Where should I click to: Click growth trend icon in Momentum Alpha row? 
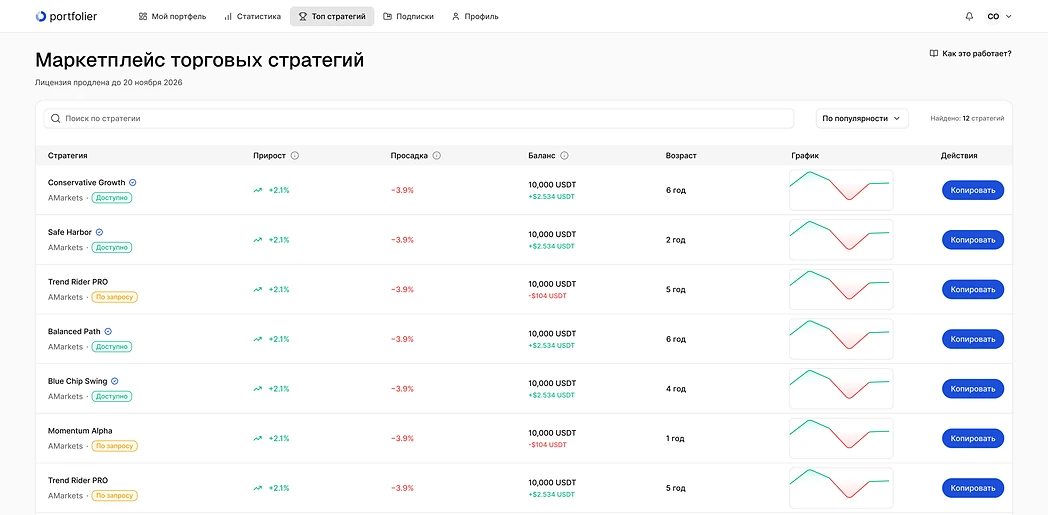[x=257, y=438]
